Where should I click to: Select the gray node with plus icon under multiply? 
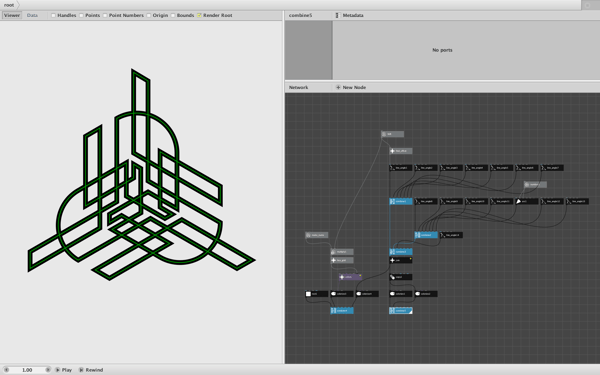pos(342,260)
